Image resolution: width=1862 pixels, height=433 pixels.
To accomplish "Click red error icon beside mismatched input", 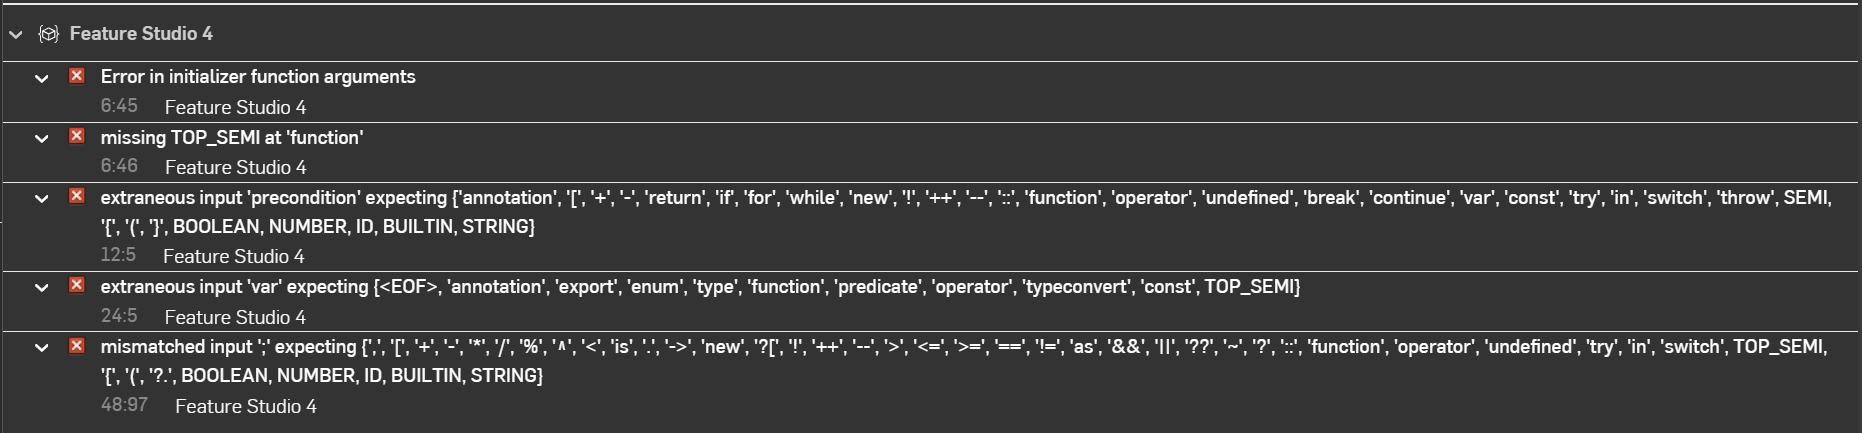I will [77, 345].
